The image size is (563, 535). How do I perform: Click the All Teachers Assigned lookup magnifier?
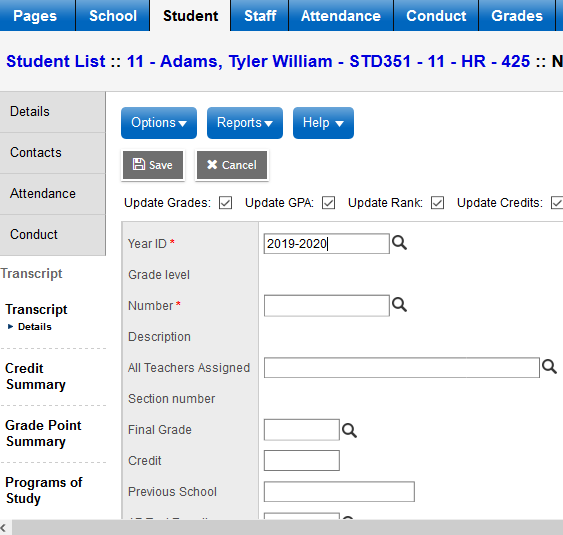tap(549, 367)
